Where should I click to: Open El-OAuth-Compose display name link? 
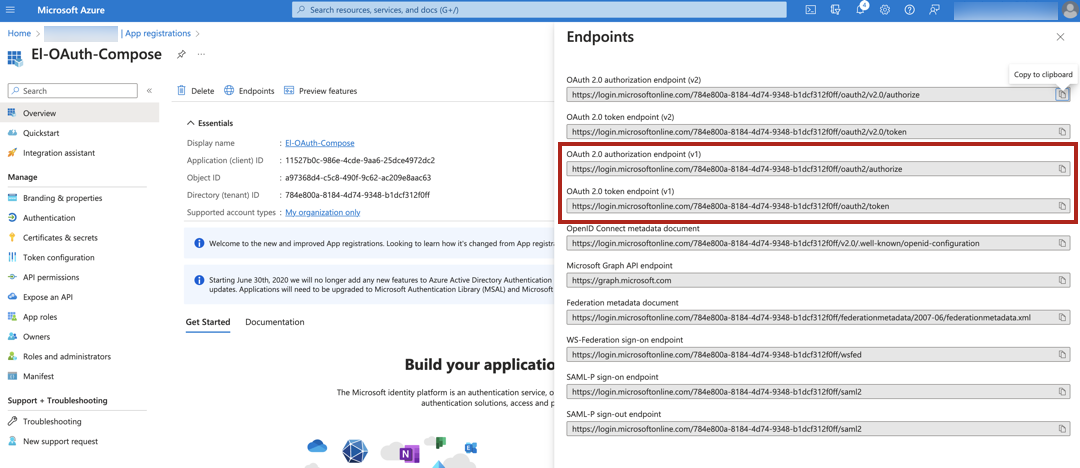(x=320, y=143)
